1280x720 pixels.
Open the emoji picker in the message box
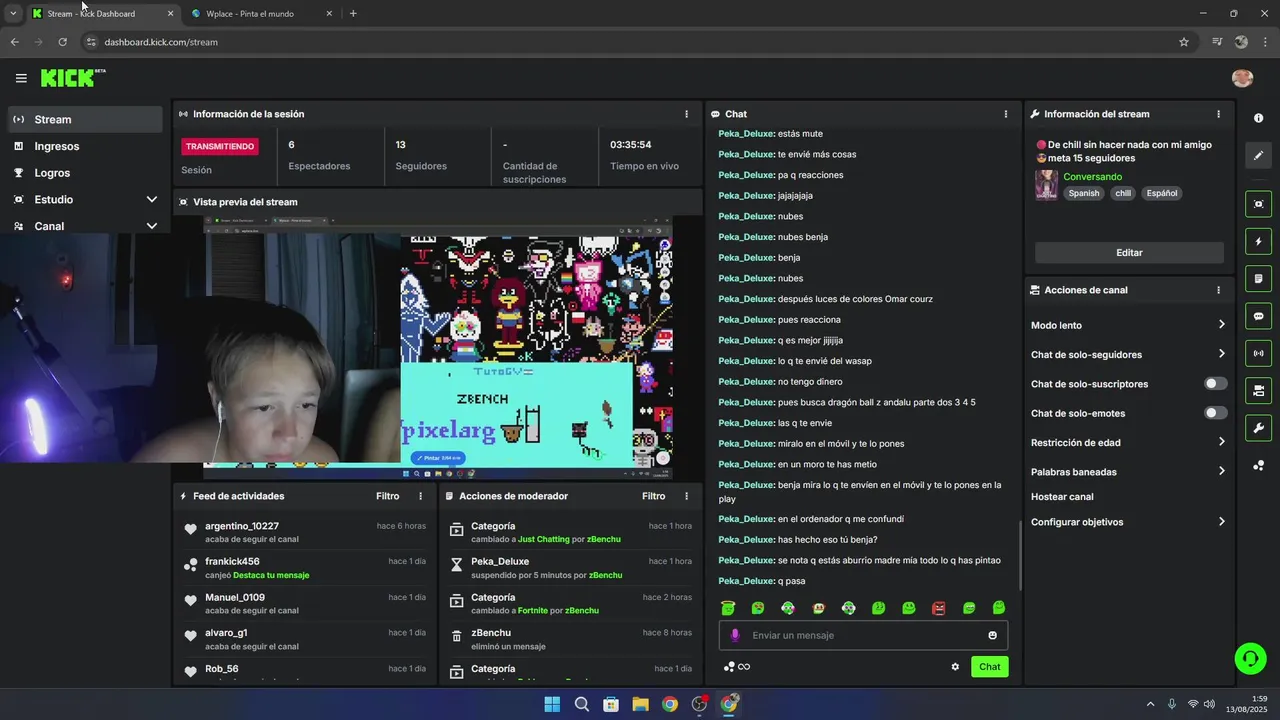[x=992, y=635]
